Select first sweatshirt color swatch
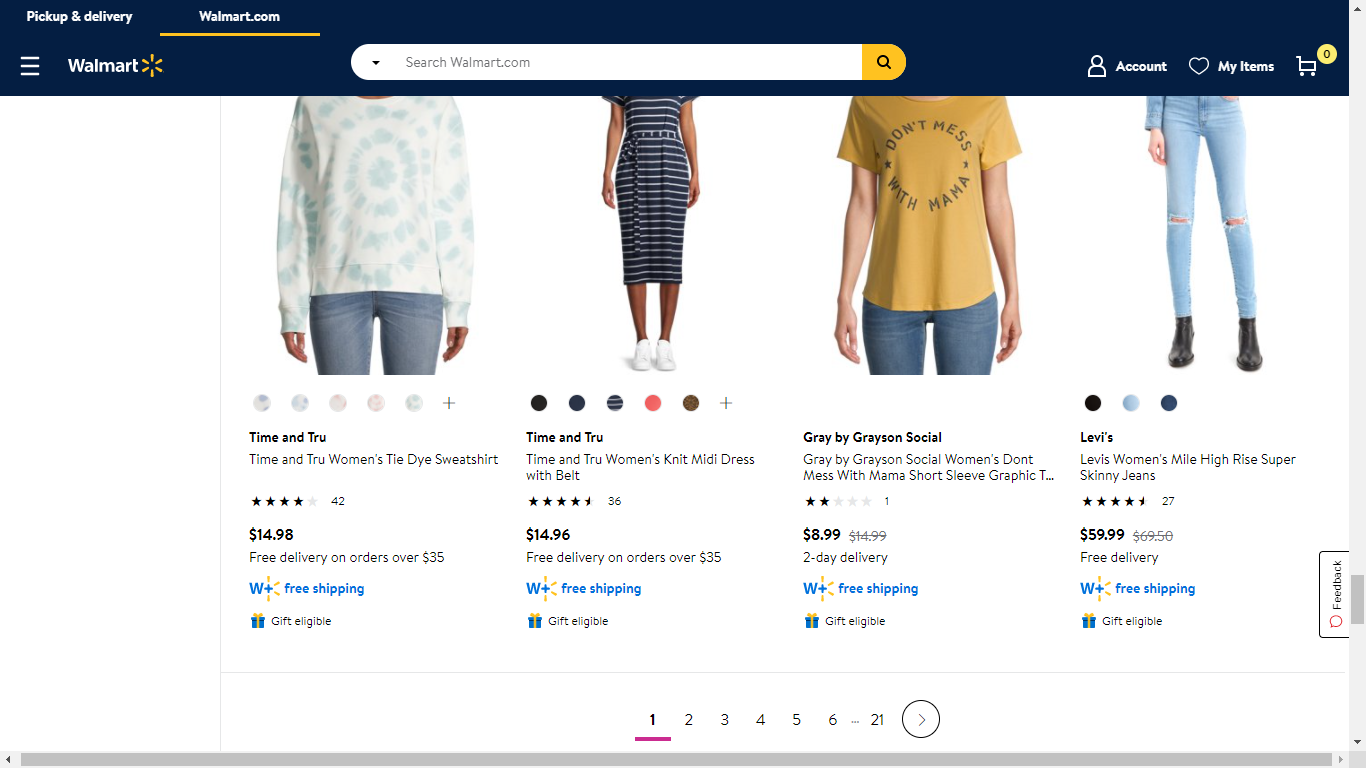This screenshot has height=768, width=1366. tap(262, 403)
